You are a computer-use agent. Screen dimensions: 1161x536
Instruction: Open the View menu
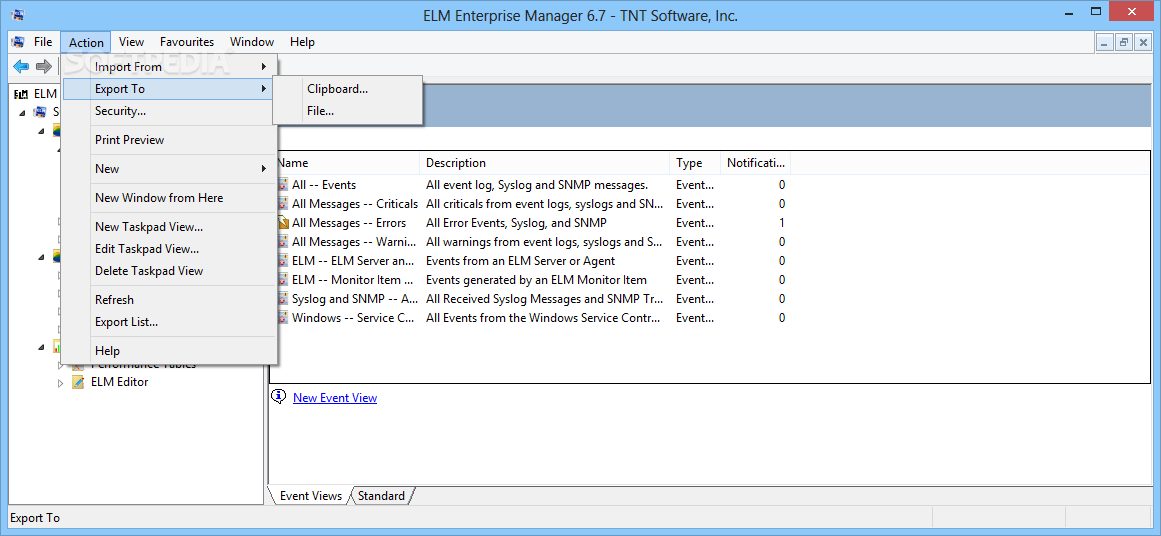[x=131, y=42]
